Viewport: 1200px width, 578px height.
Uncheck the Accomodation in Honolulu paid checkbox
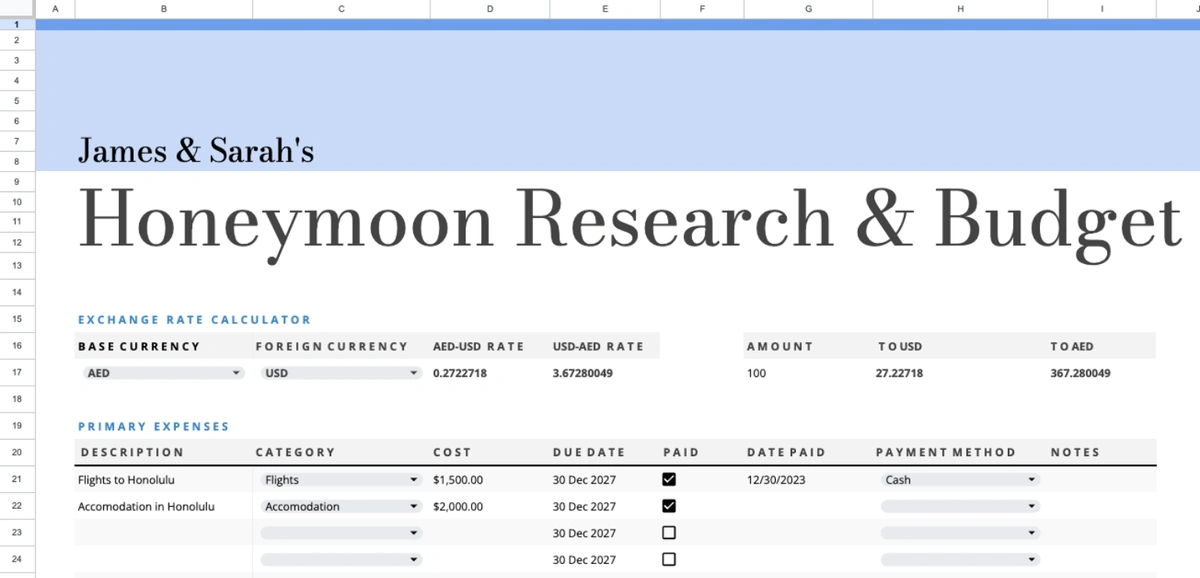pyautogui.click(x=668, y=505)
